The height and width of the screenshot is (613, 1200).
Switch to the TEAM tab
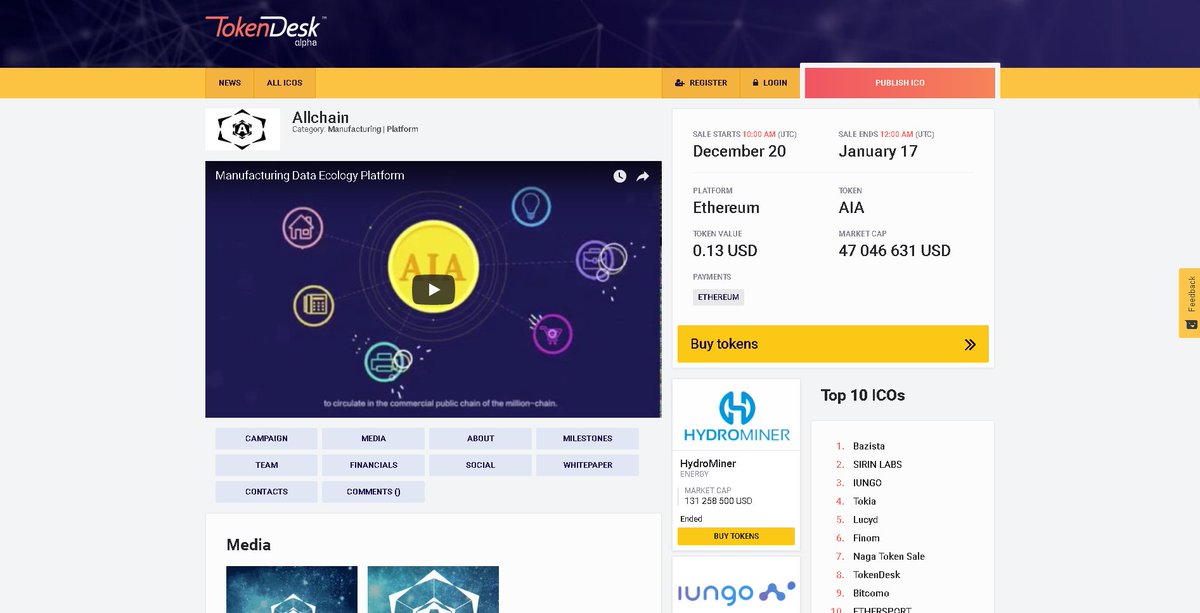pos(266,465)
